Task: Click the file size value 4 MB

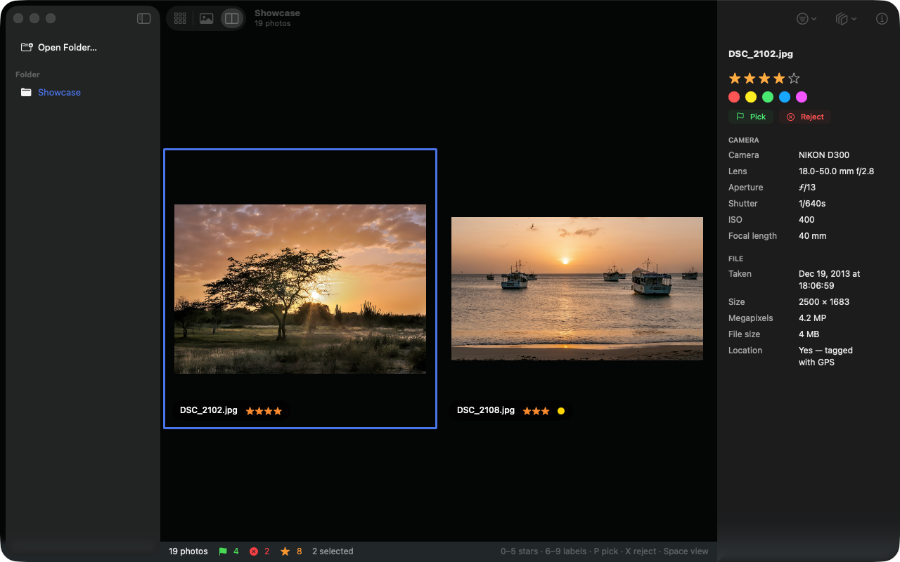Action: coord(809,334)
